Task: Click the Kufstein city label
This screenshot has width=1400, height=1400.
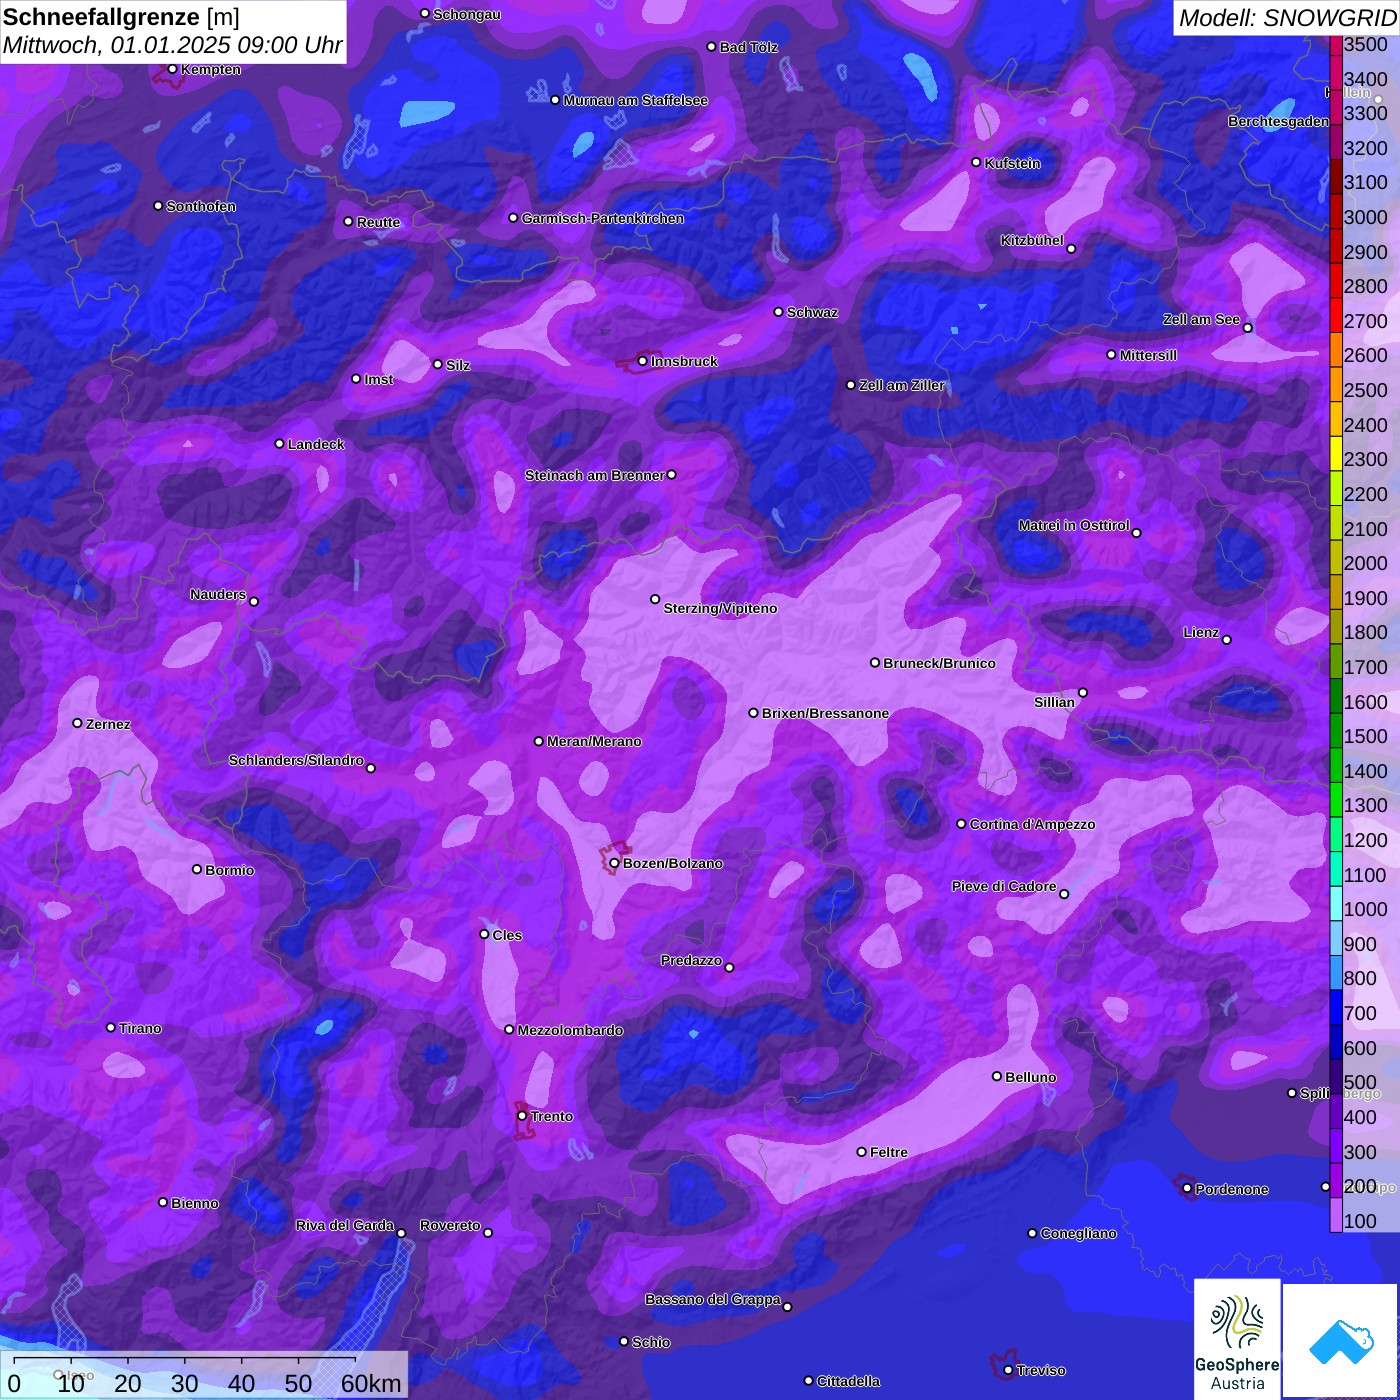Action: click(1012, 163)
